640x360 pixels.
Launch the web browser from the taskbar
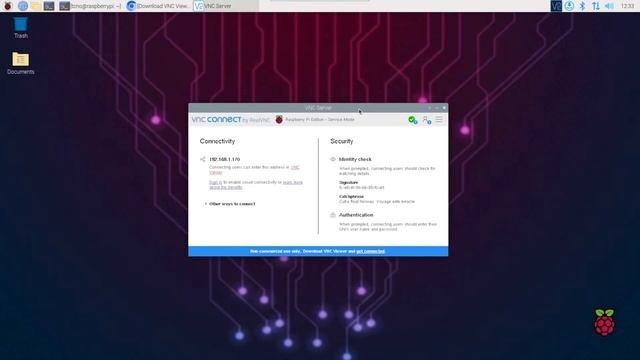(23, 6)
